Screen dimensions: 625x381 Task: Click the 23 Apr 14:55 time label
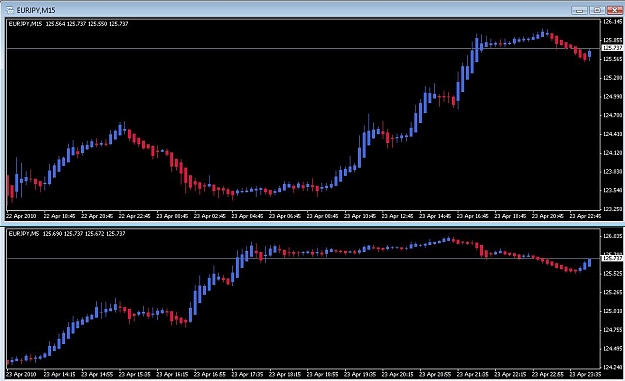click(x=97, y=375)
